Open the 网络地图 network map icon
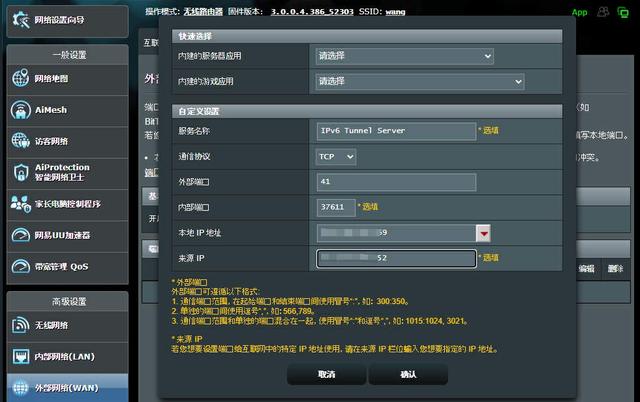Viewport: 640px width, 402px height. pos(20,78)
